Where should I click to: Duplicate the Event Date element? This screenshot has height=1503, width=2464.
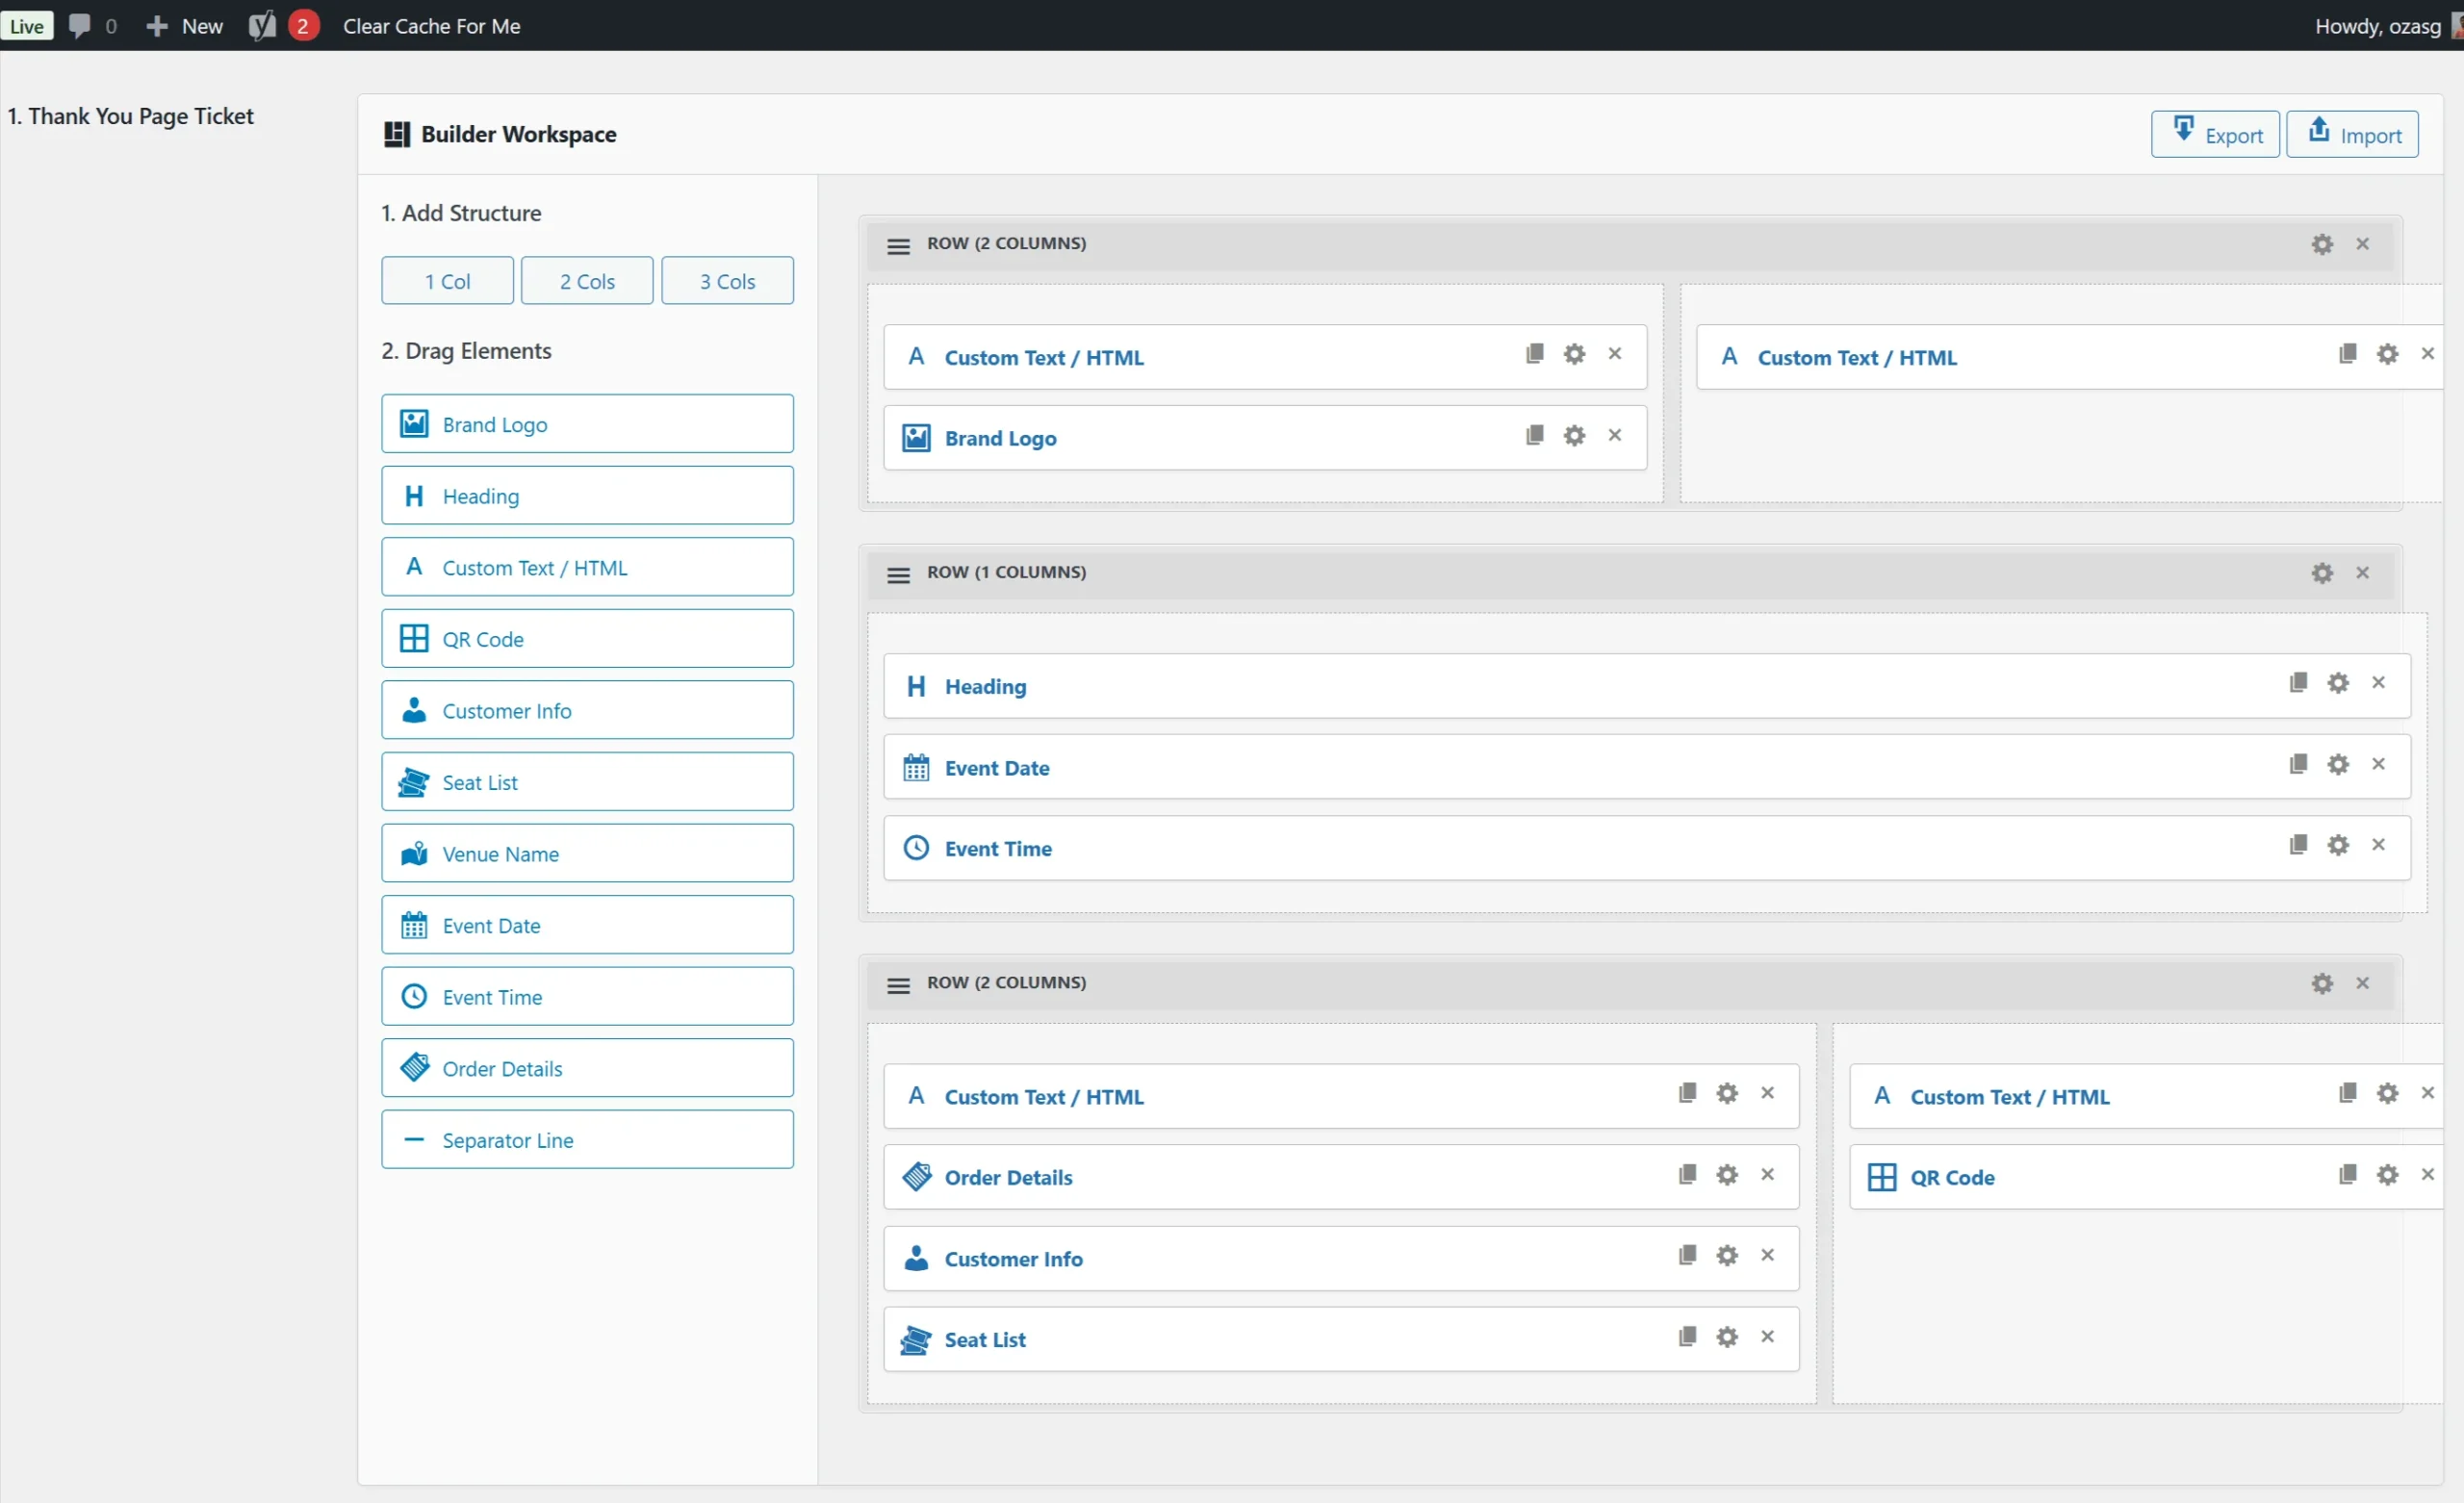[2298, 764]
